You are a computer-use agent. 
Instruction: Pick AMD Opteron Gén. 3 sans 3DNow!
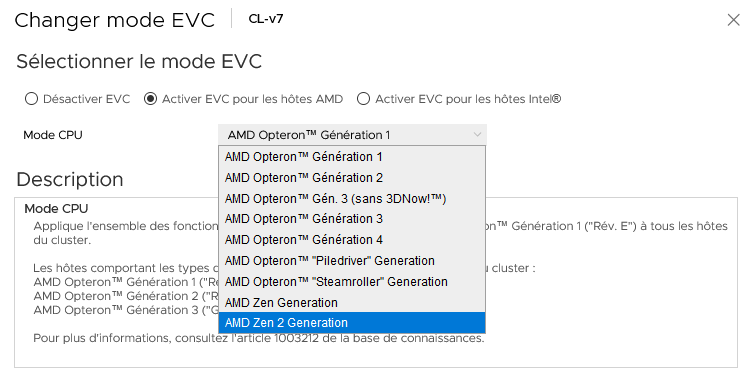point(352,199)
